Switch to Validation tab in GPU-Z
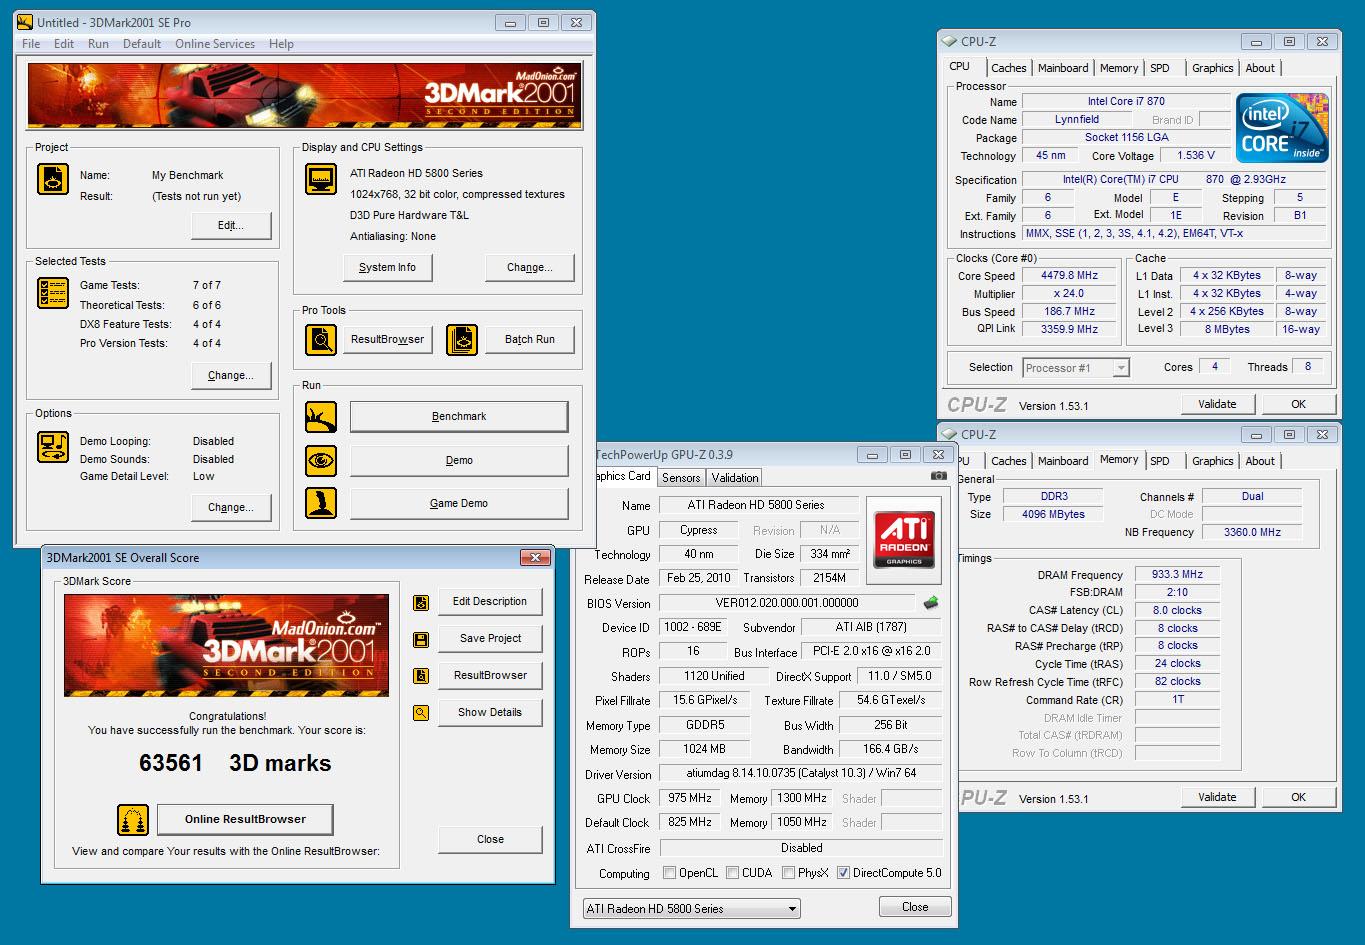Screen dimensions: 1365x945 735,478
